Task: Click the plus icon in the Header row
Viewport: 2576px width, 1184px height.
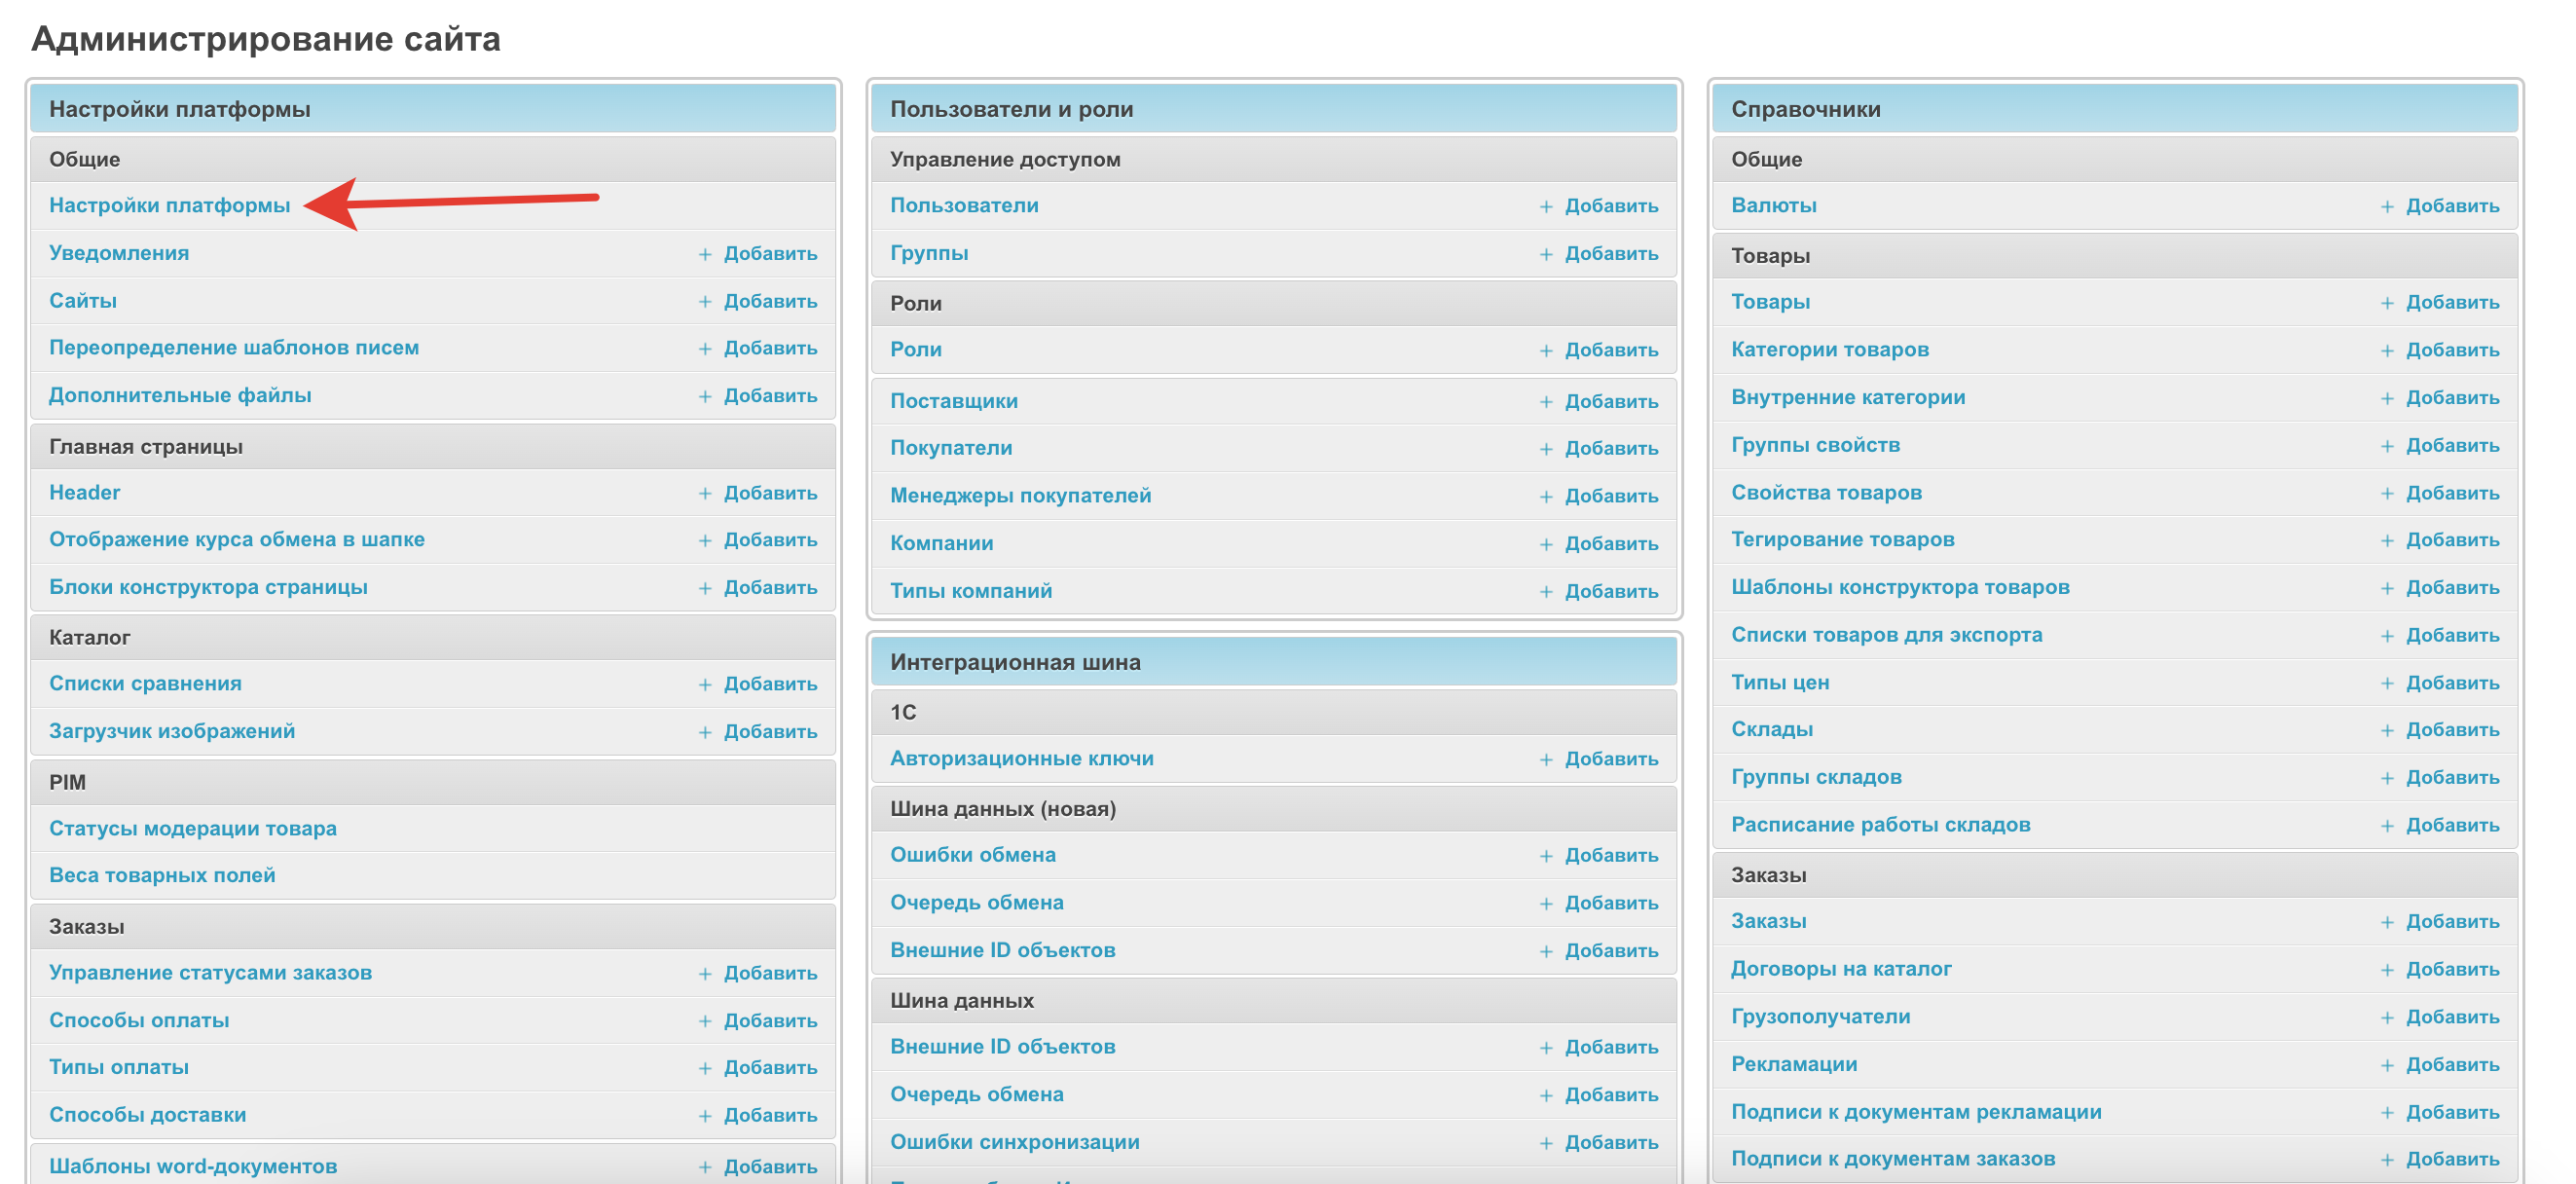Action: pos(705,493)
